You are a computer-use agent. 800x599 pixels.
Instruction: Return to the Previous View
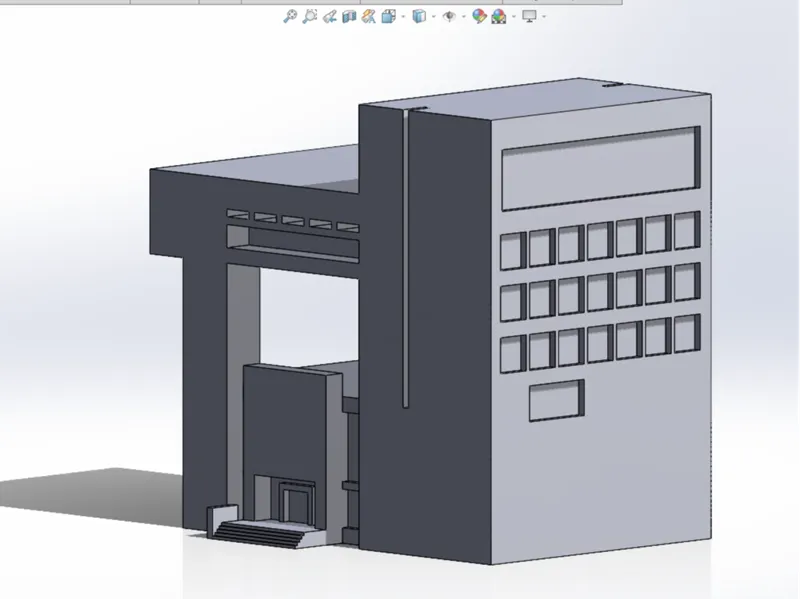click(x=330, y=16)
